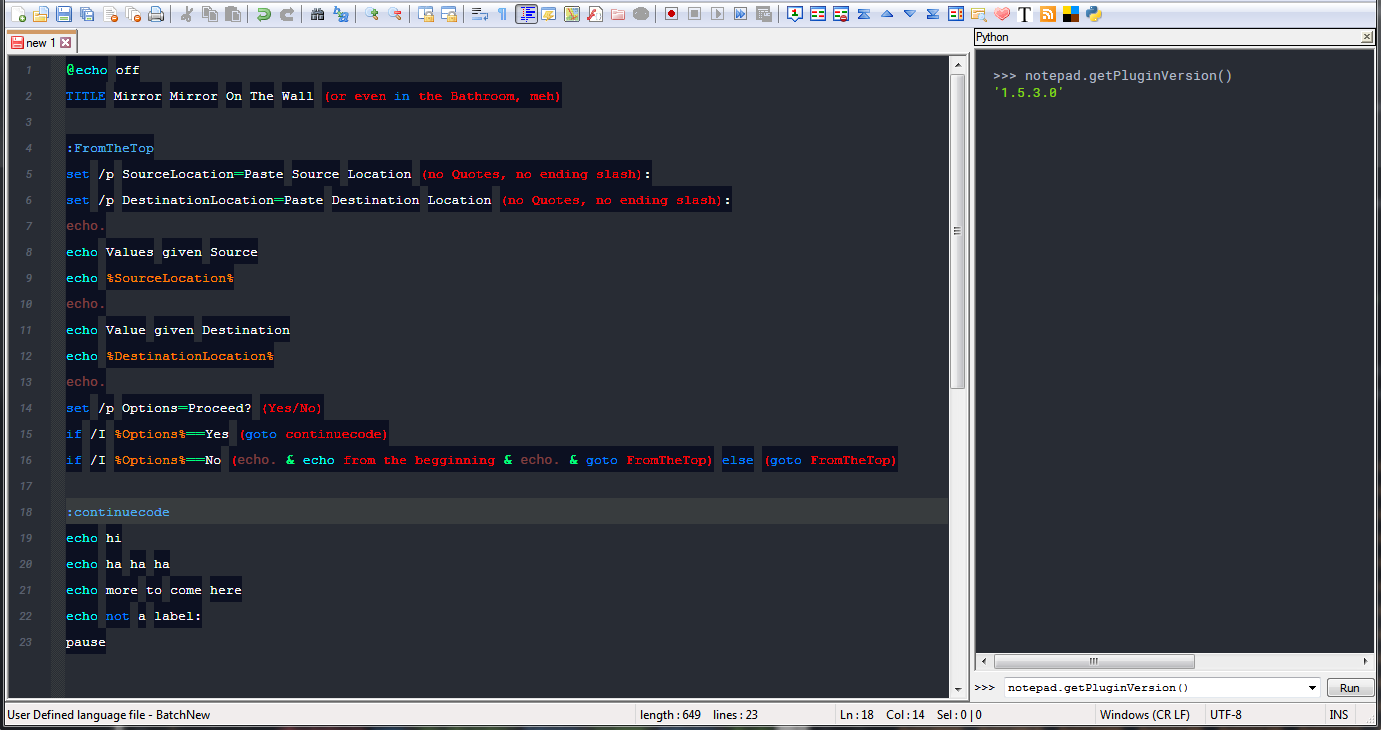This screenshot has width=1381, height=730.
Task: Run macro multiple times fast-forward icon
Action: (x=740, y=14)
